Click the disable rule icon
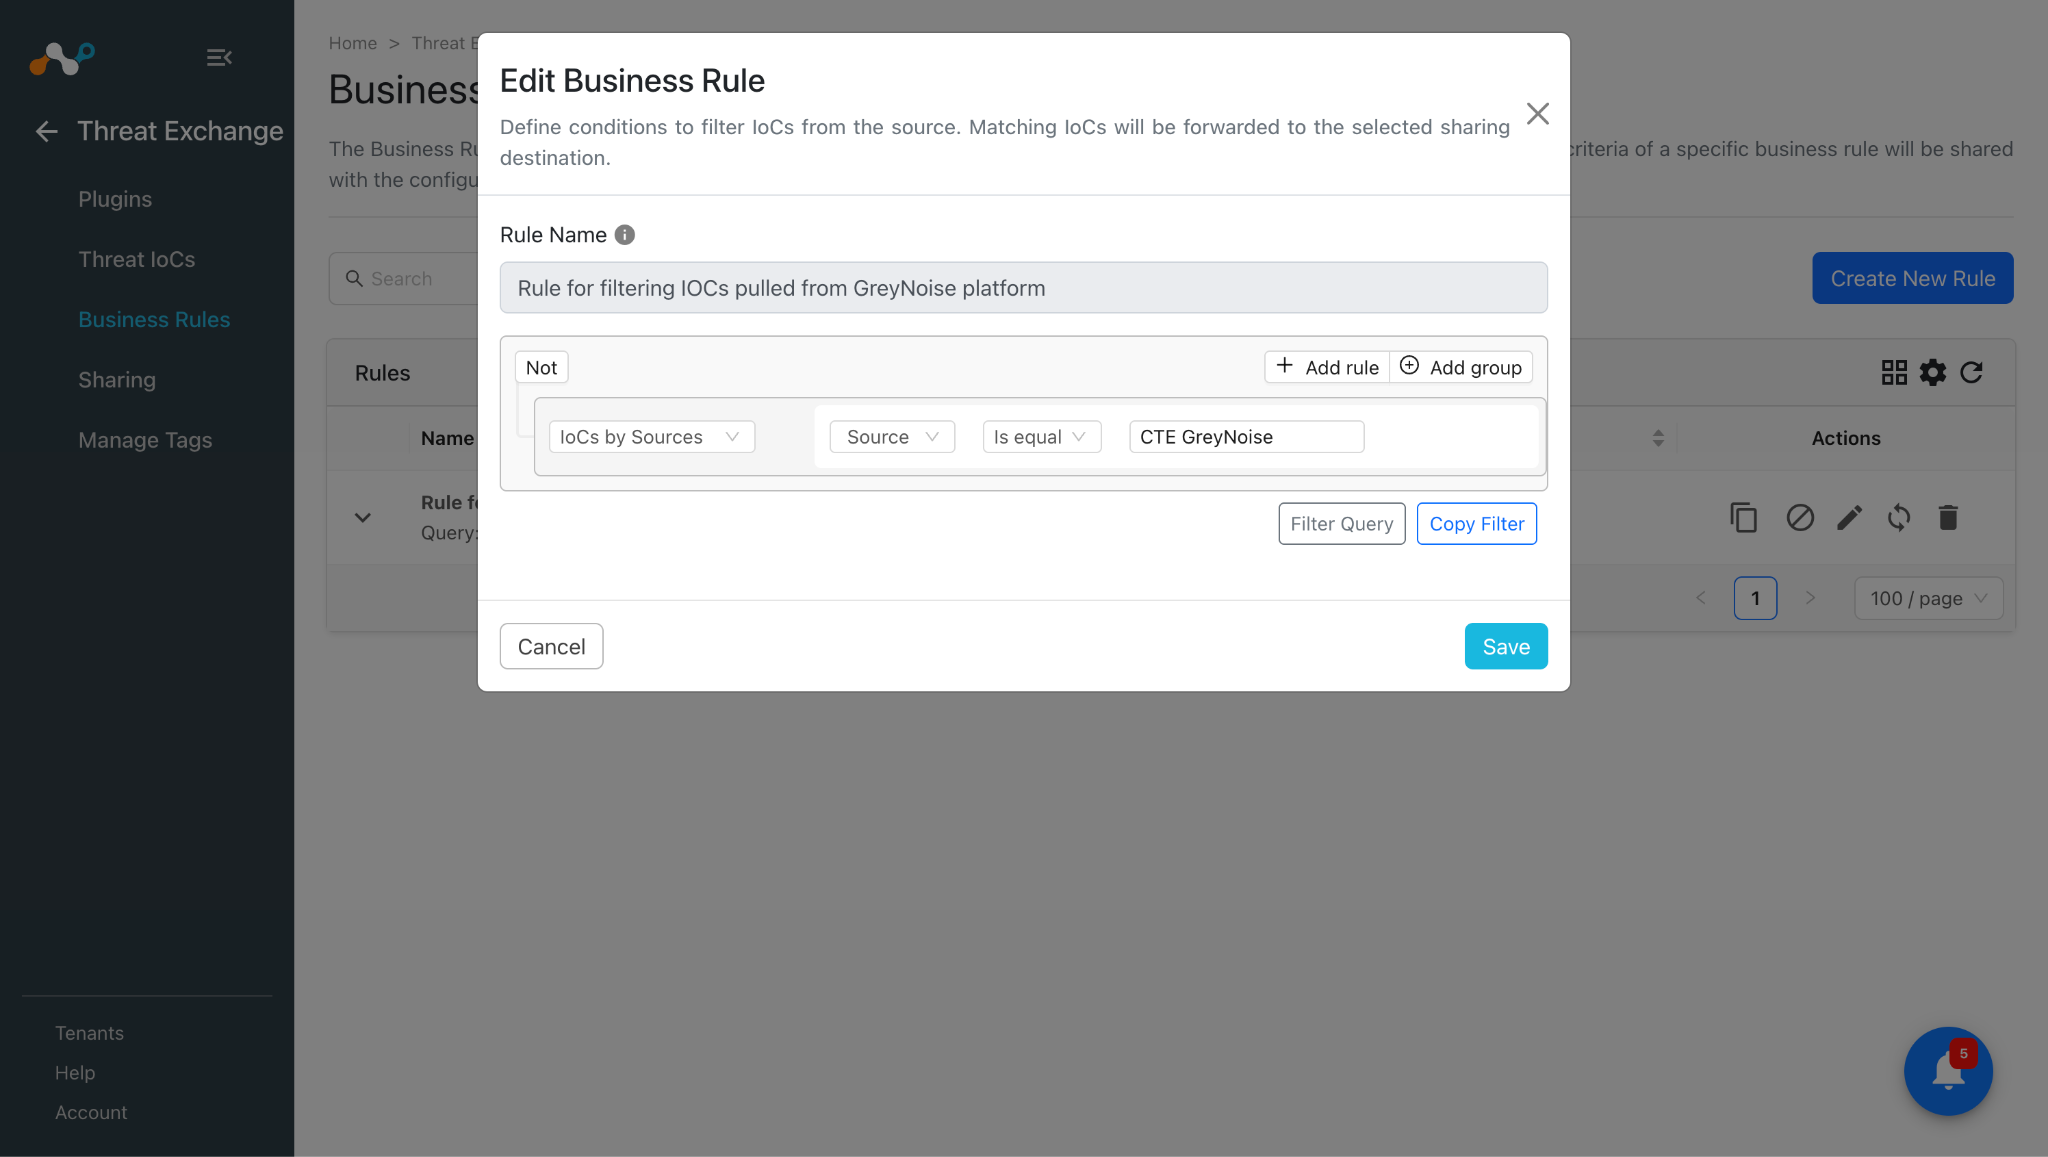2048x1157 pixels. click(x=1800, y=517)
